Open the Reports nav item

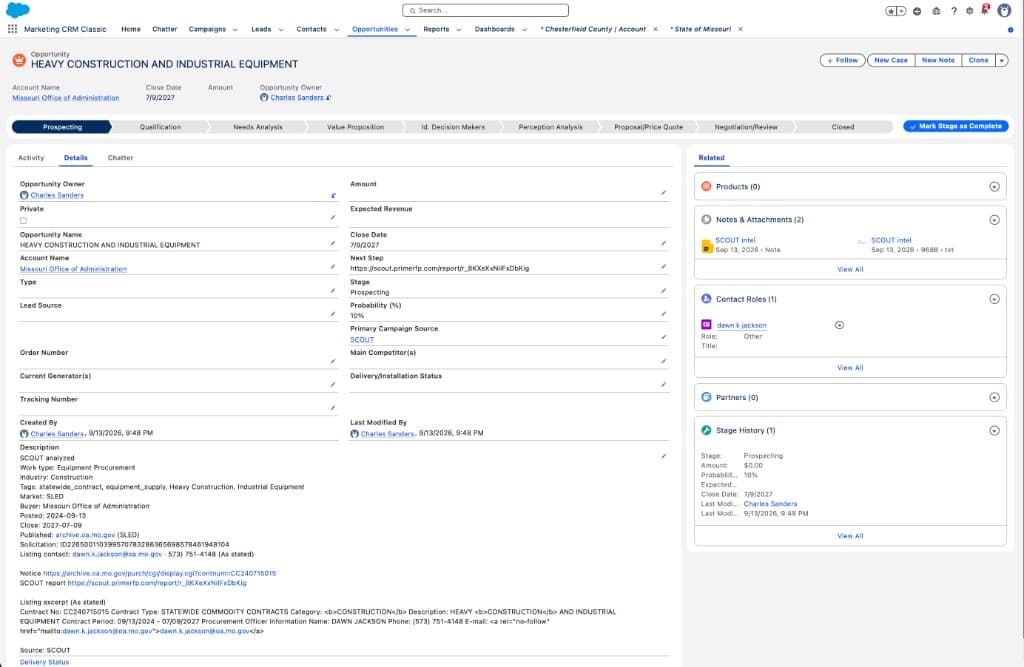(436, 29)
